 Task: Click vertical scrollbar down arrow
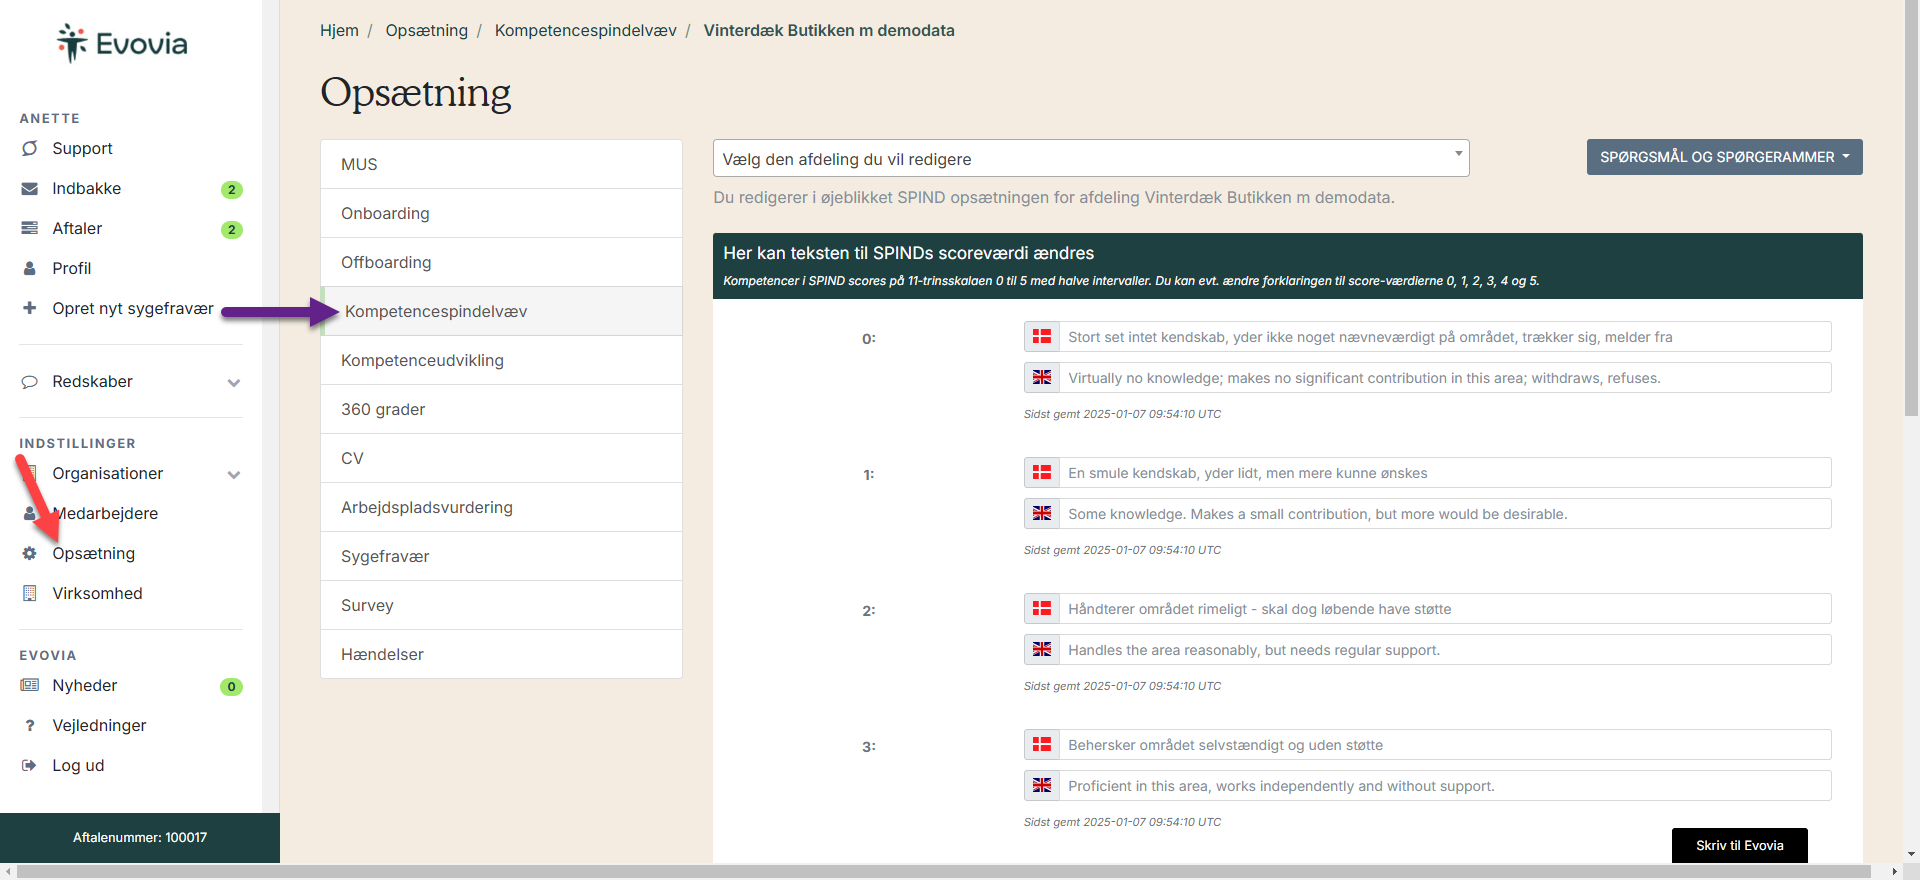(x=1911, y=855)
